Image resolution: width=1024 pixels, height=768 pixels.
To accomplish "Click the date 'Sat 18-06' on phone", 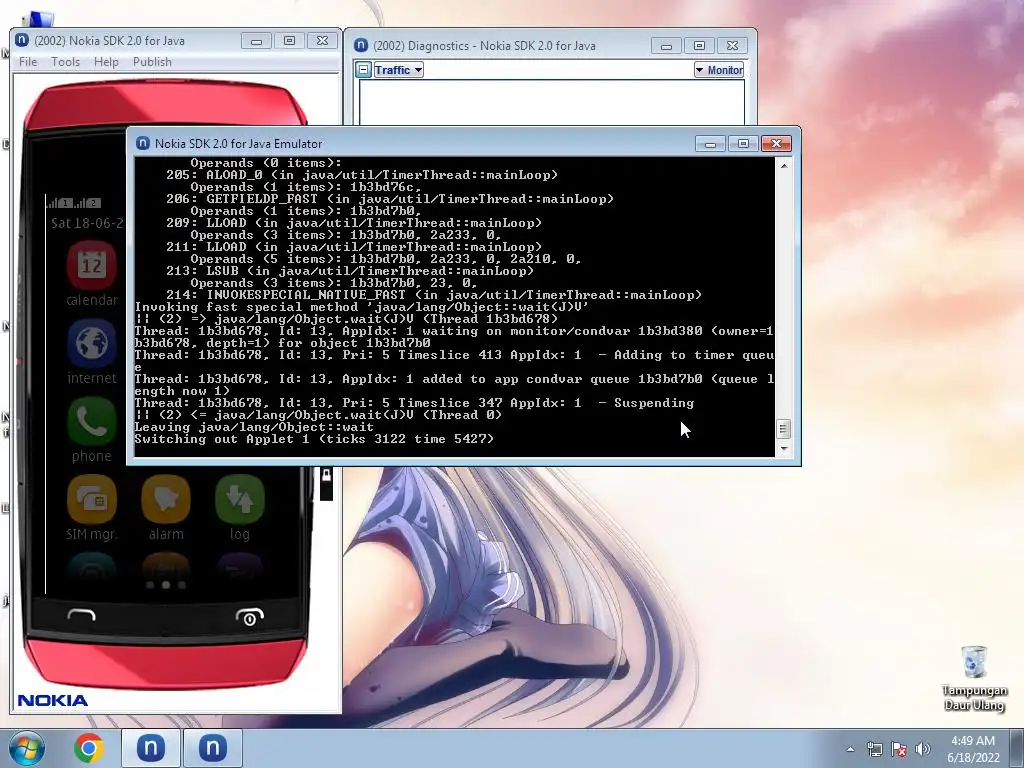I will click(x=88, y=223).
